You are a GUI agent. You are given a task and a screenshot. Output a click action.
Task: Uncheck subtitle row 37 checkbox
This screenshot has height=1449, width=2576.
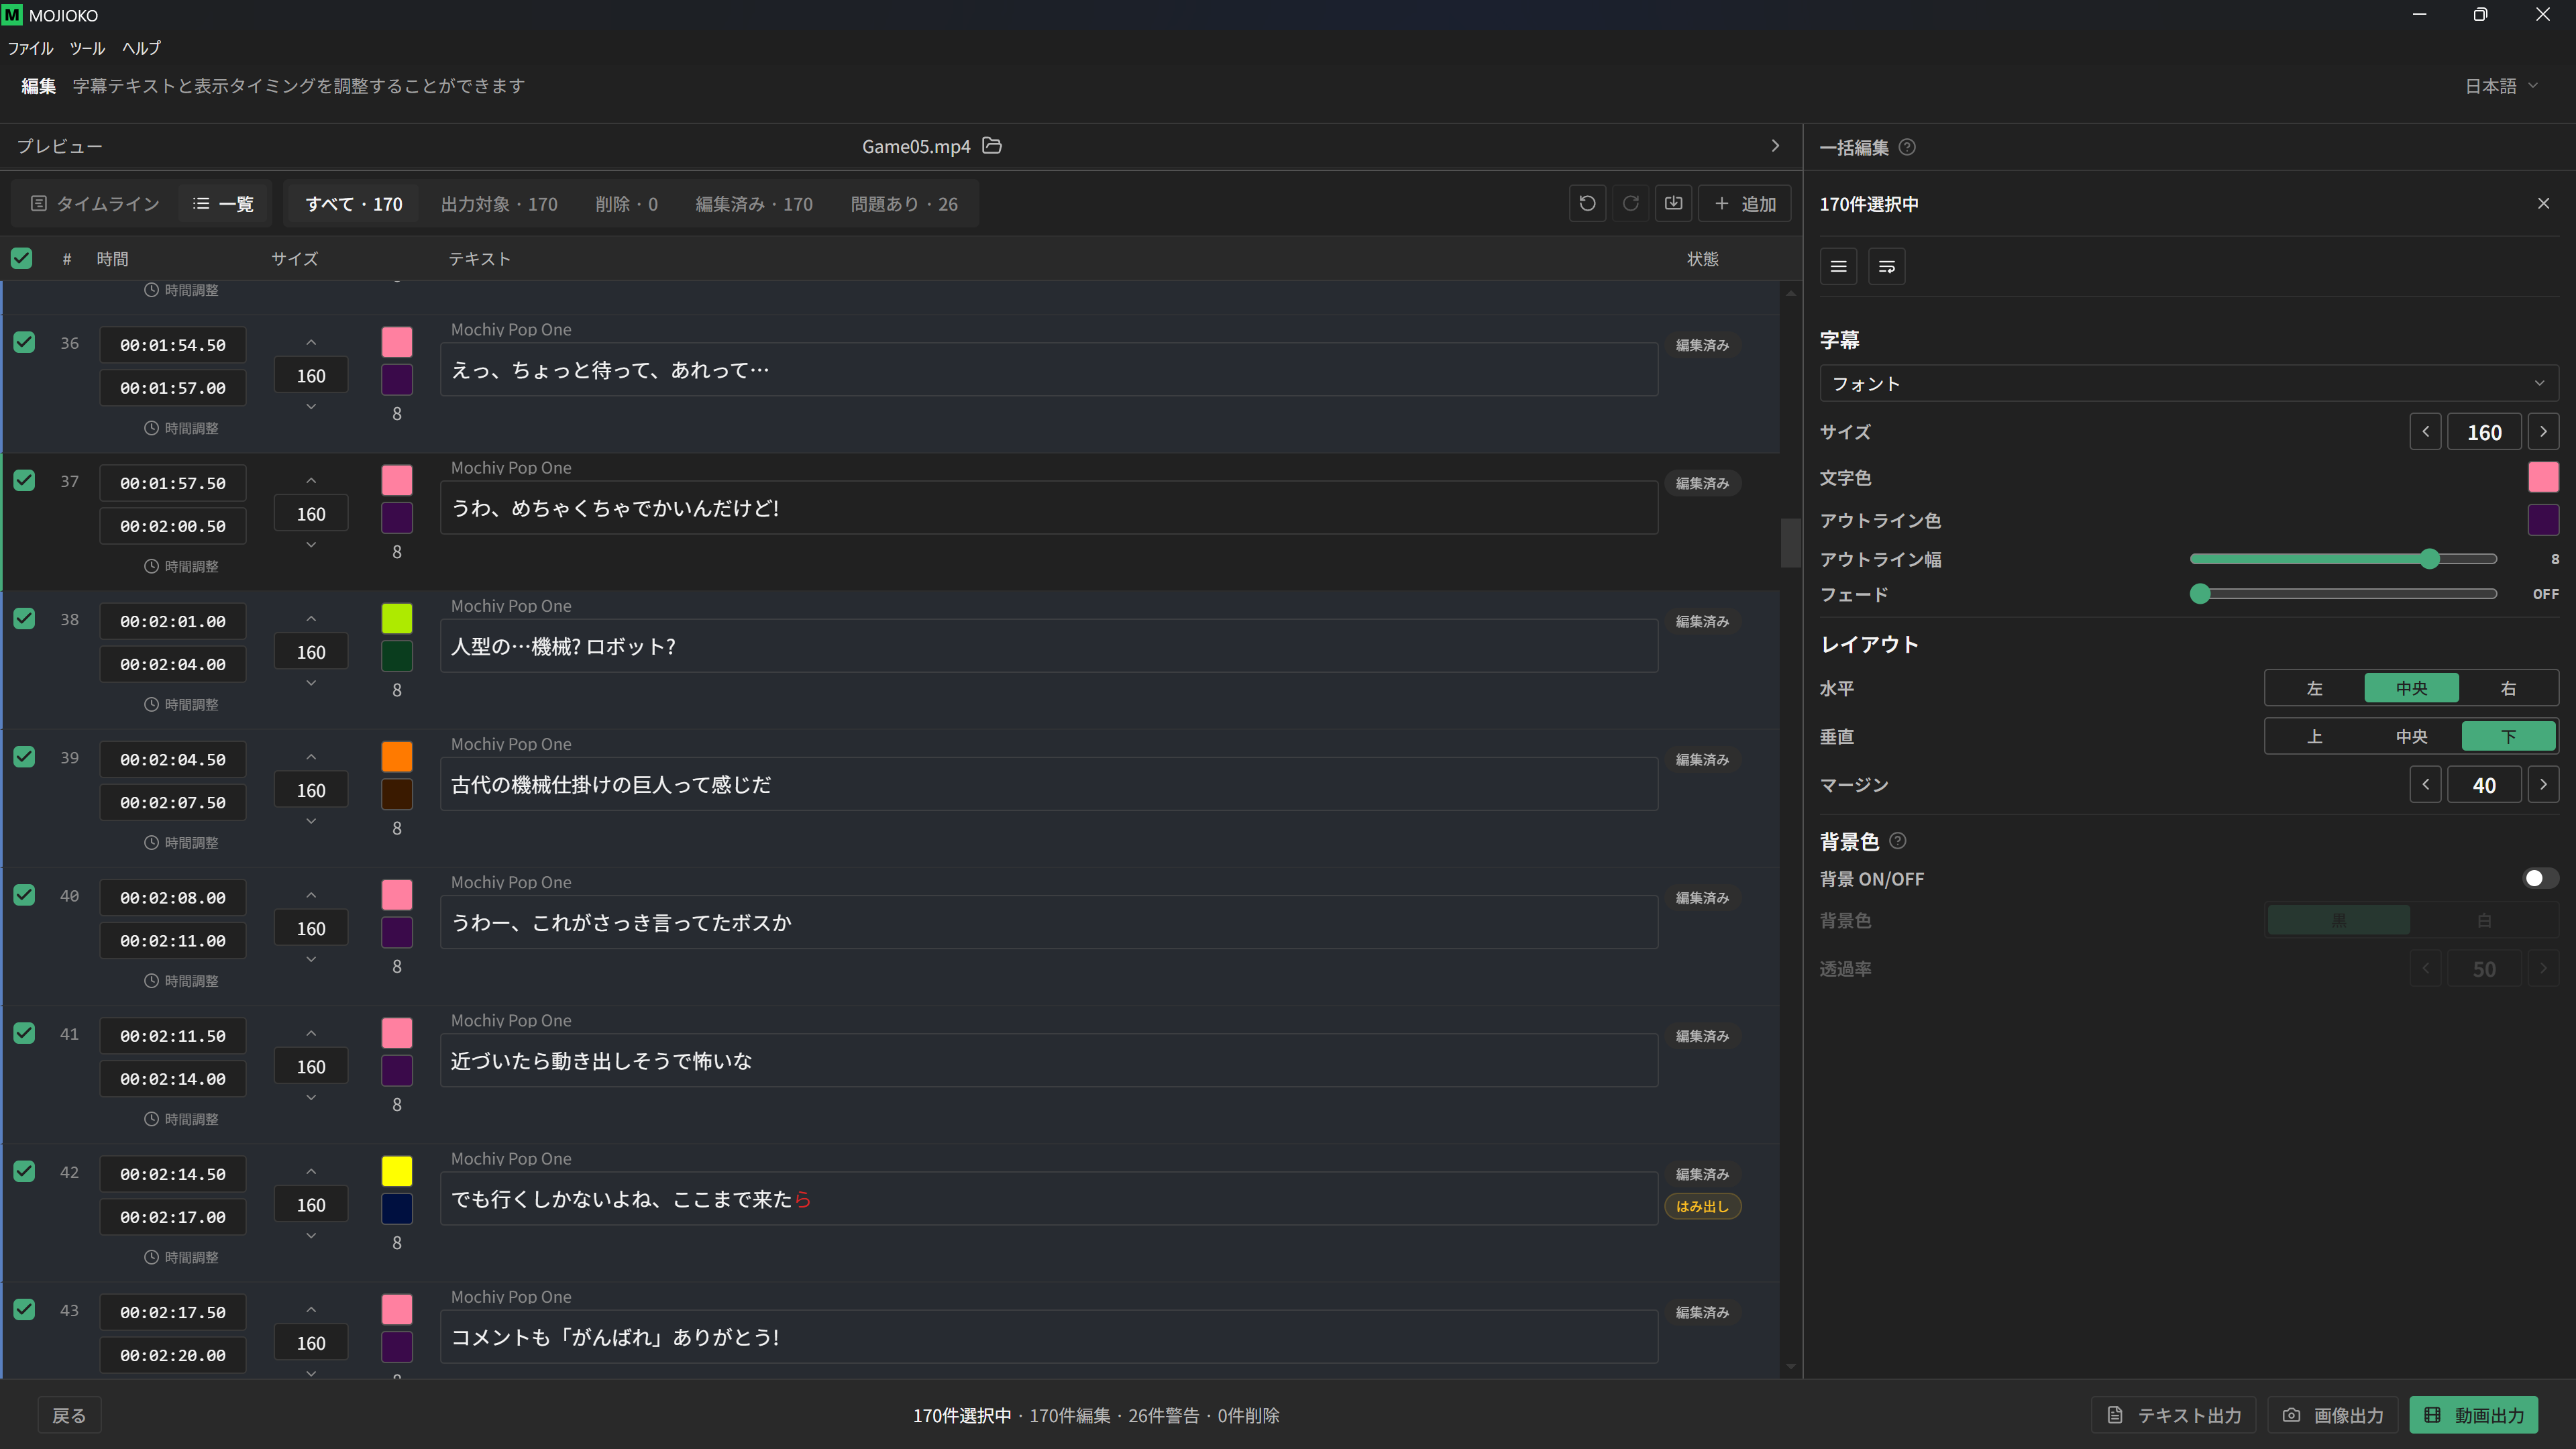pos(24,481)
